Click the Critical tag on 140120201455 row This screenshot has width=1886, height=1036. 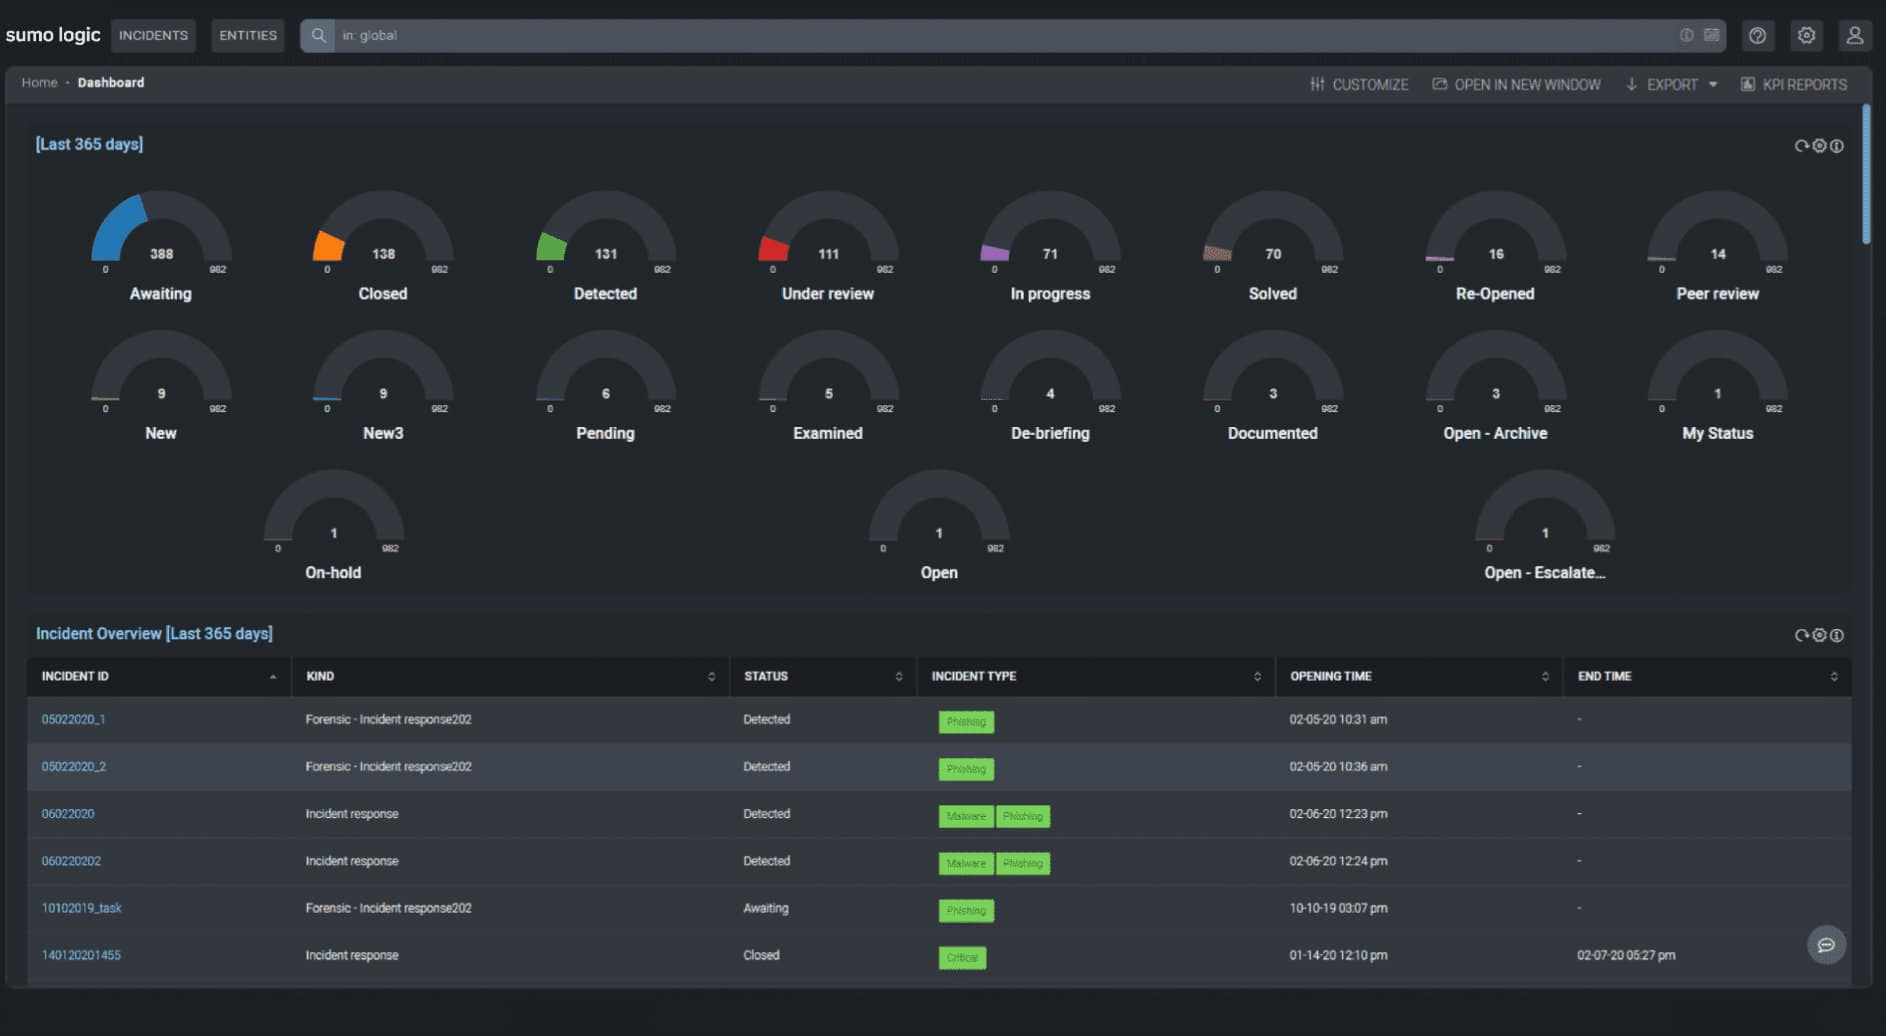coord(962,958)
